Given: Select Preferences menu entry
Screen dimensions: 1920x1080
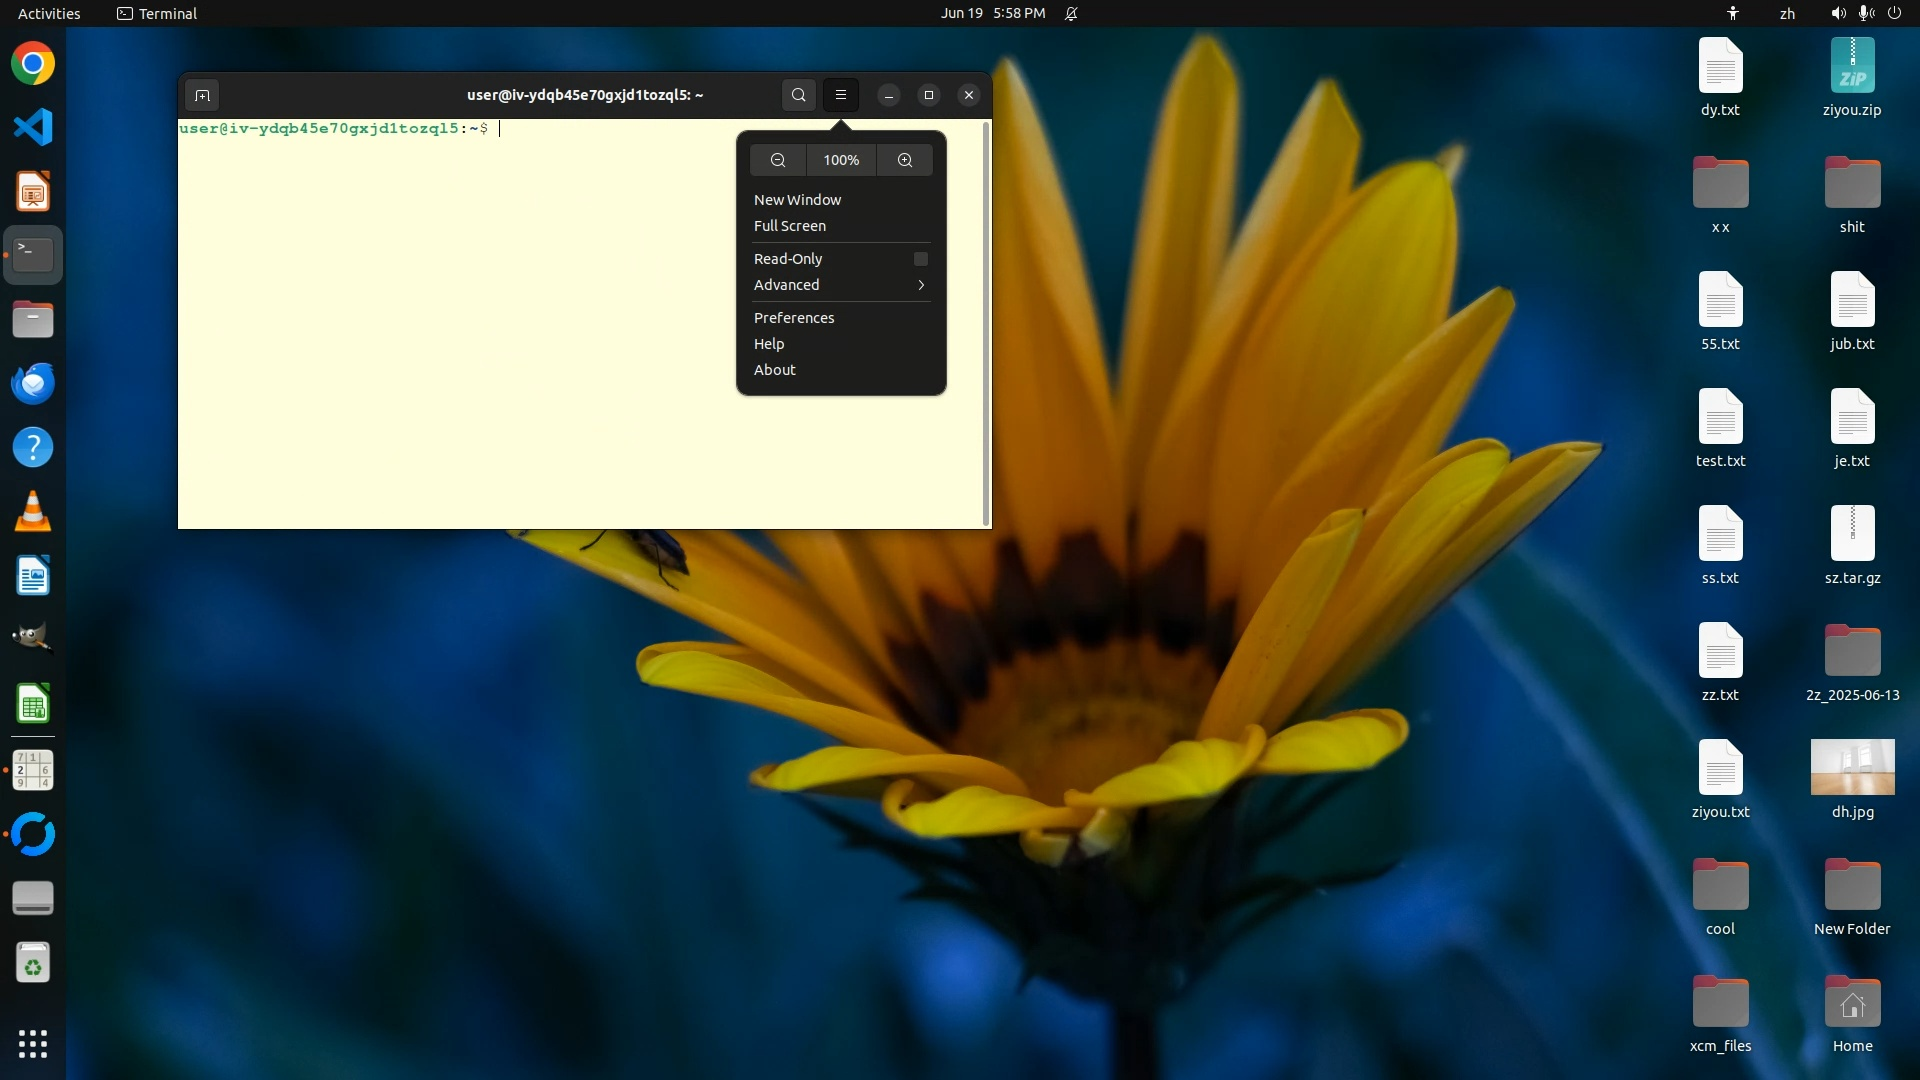Looking at the screenshot, I should 794,318.
